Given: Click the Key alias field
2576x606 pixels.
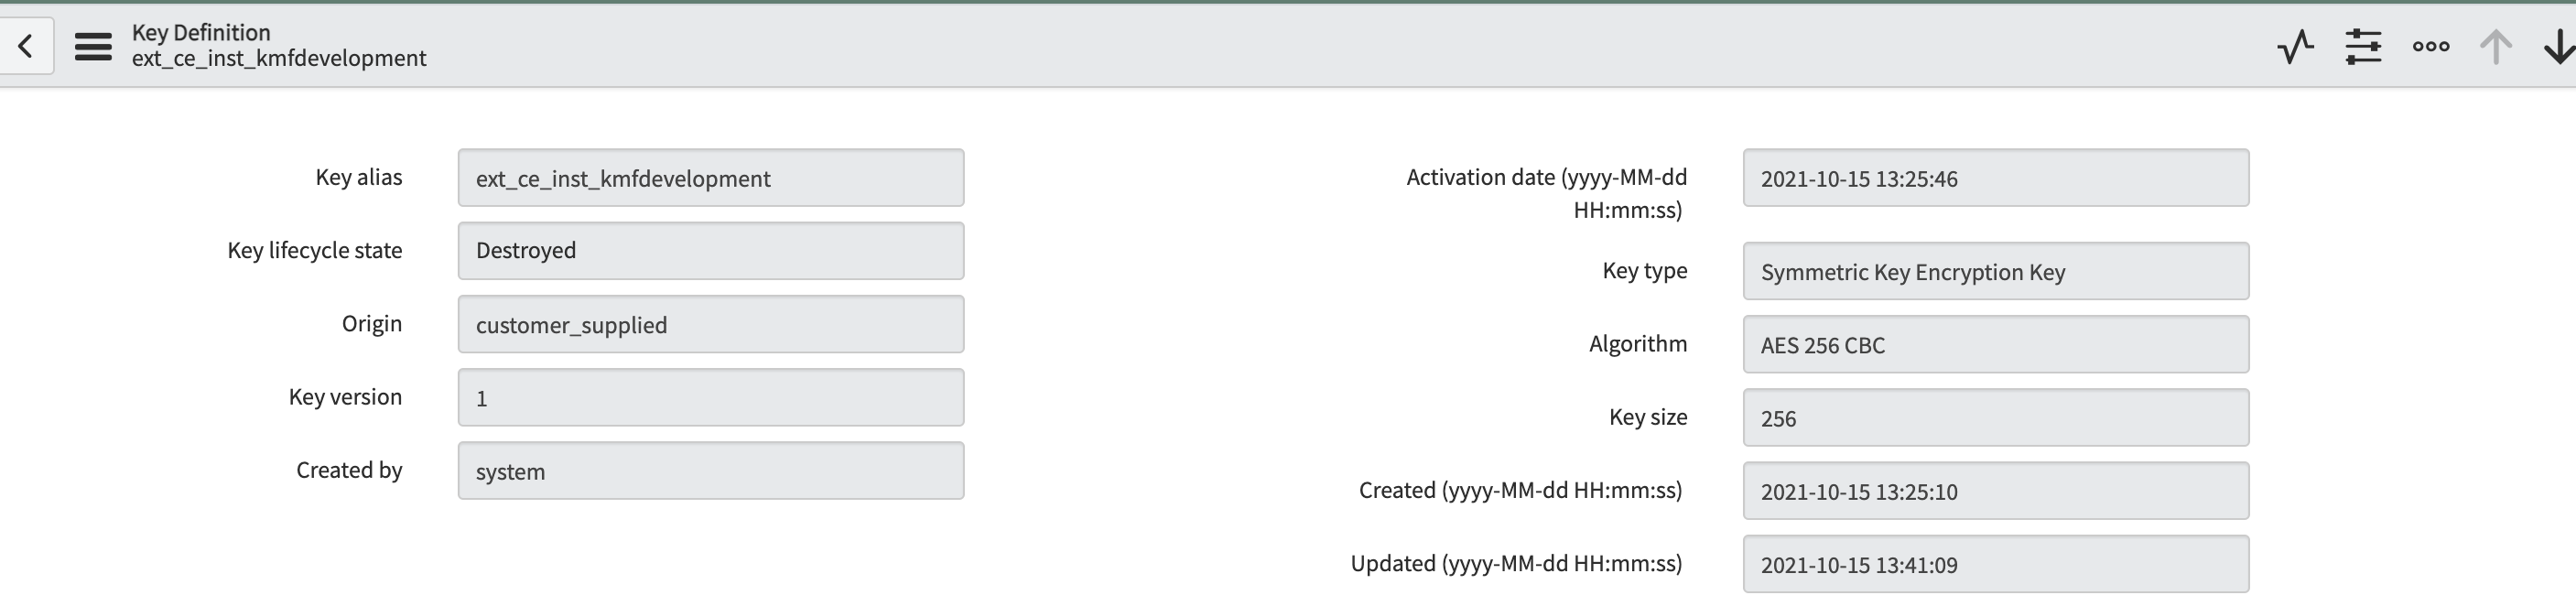Looking at the screenshot, I should coord(711,178).
